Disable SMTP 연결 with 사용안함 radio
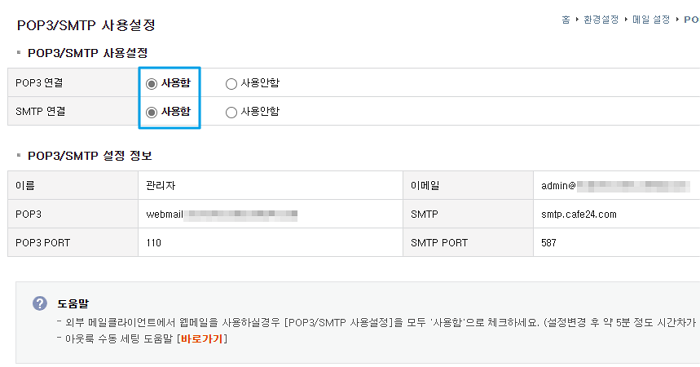The width and height of the screenshot is (700, 367). click(231, 112)
